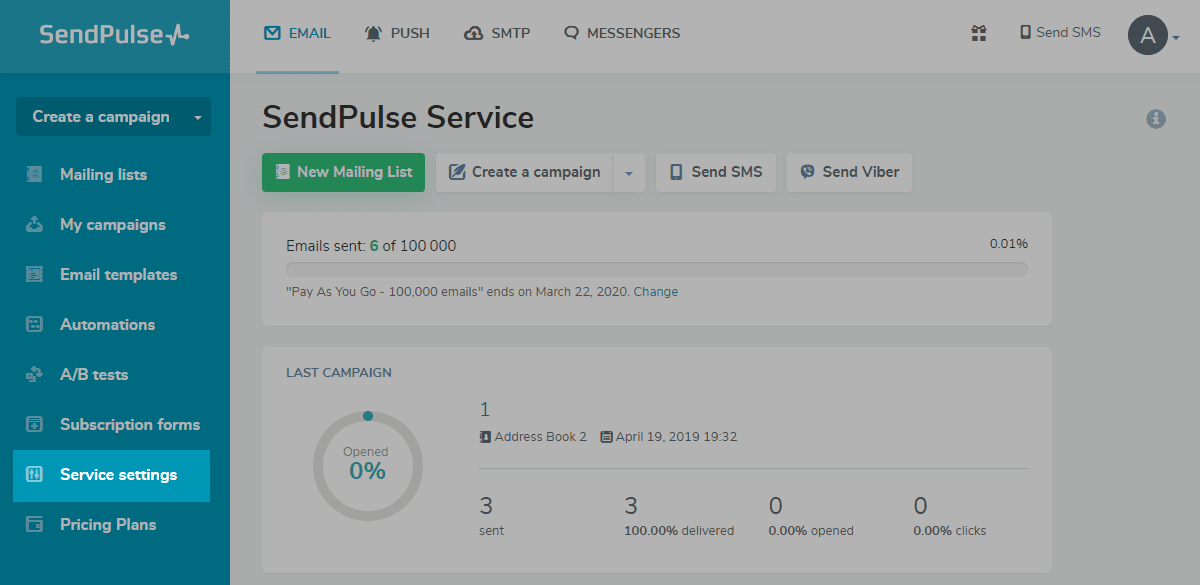Click the Service settings sliders icon
This screenshot has height=585, width=1200.
pos(34,474)
